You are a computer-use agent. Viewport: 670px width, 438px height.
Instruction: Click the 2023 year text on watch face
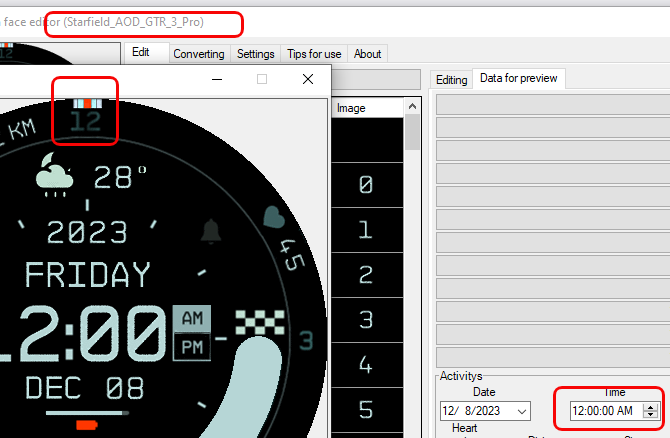pyautogui.click(x=87, y=232)
